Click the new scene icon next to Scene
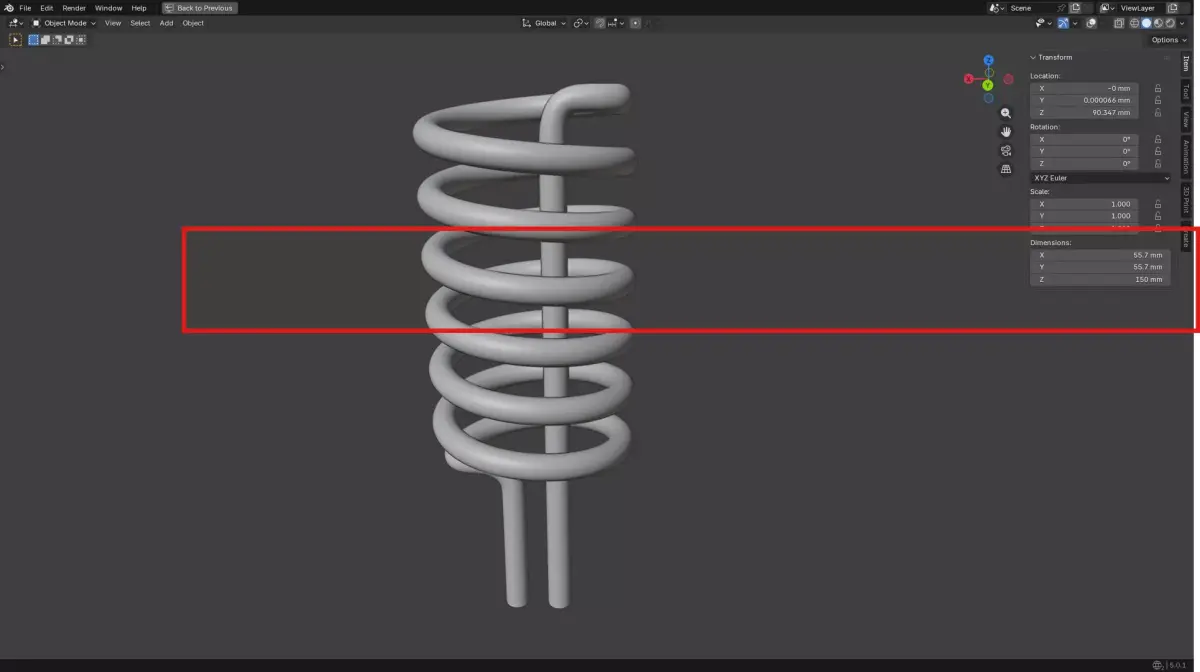The height and width of the screenshot is (672, 1200). coord(1074,8)
